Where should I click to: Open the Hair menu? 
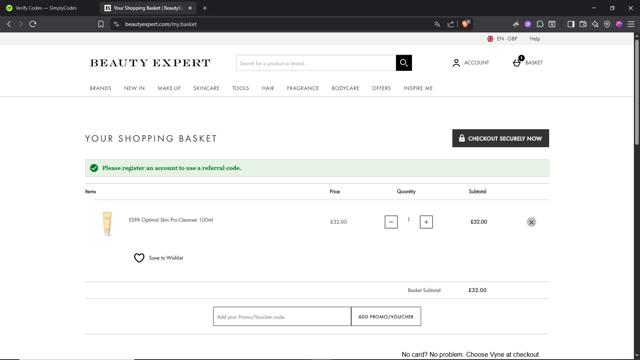(268, 88)
